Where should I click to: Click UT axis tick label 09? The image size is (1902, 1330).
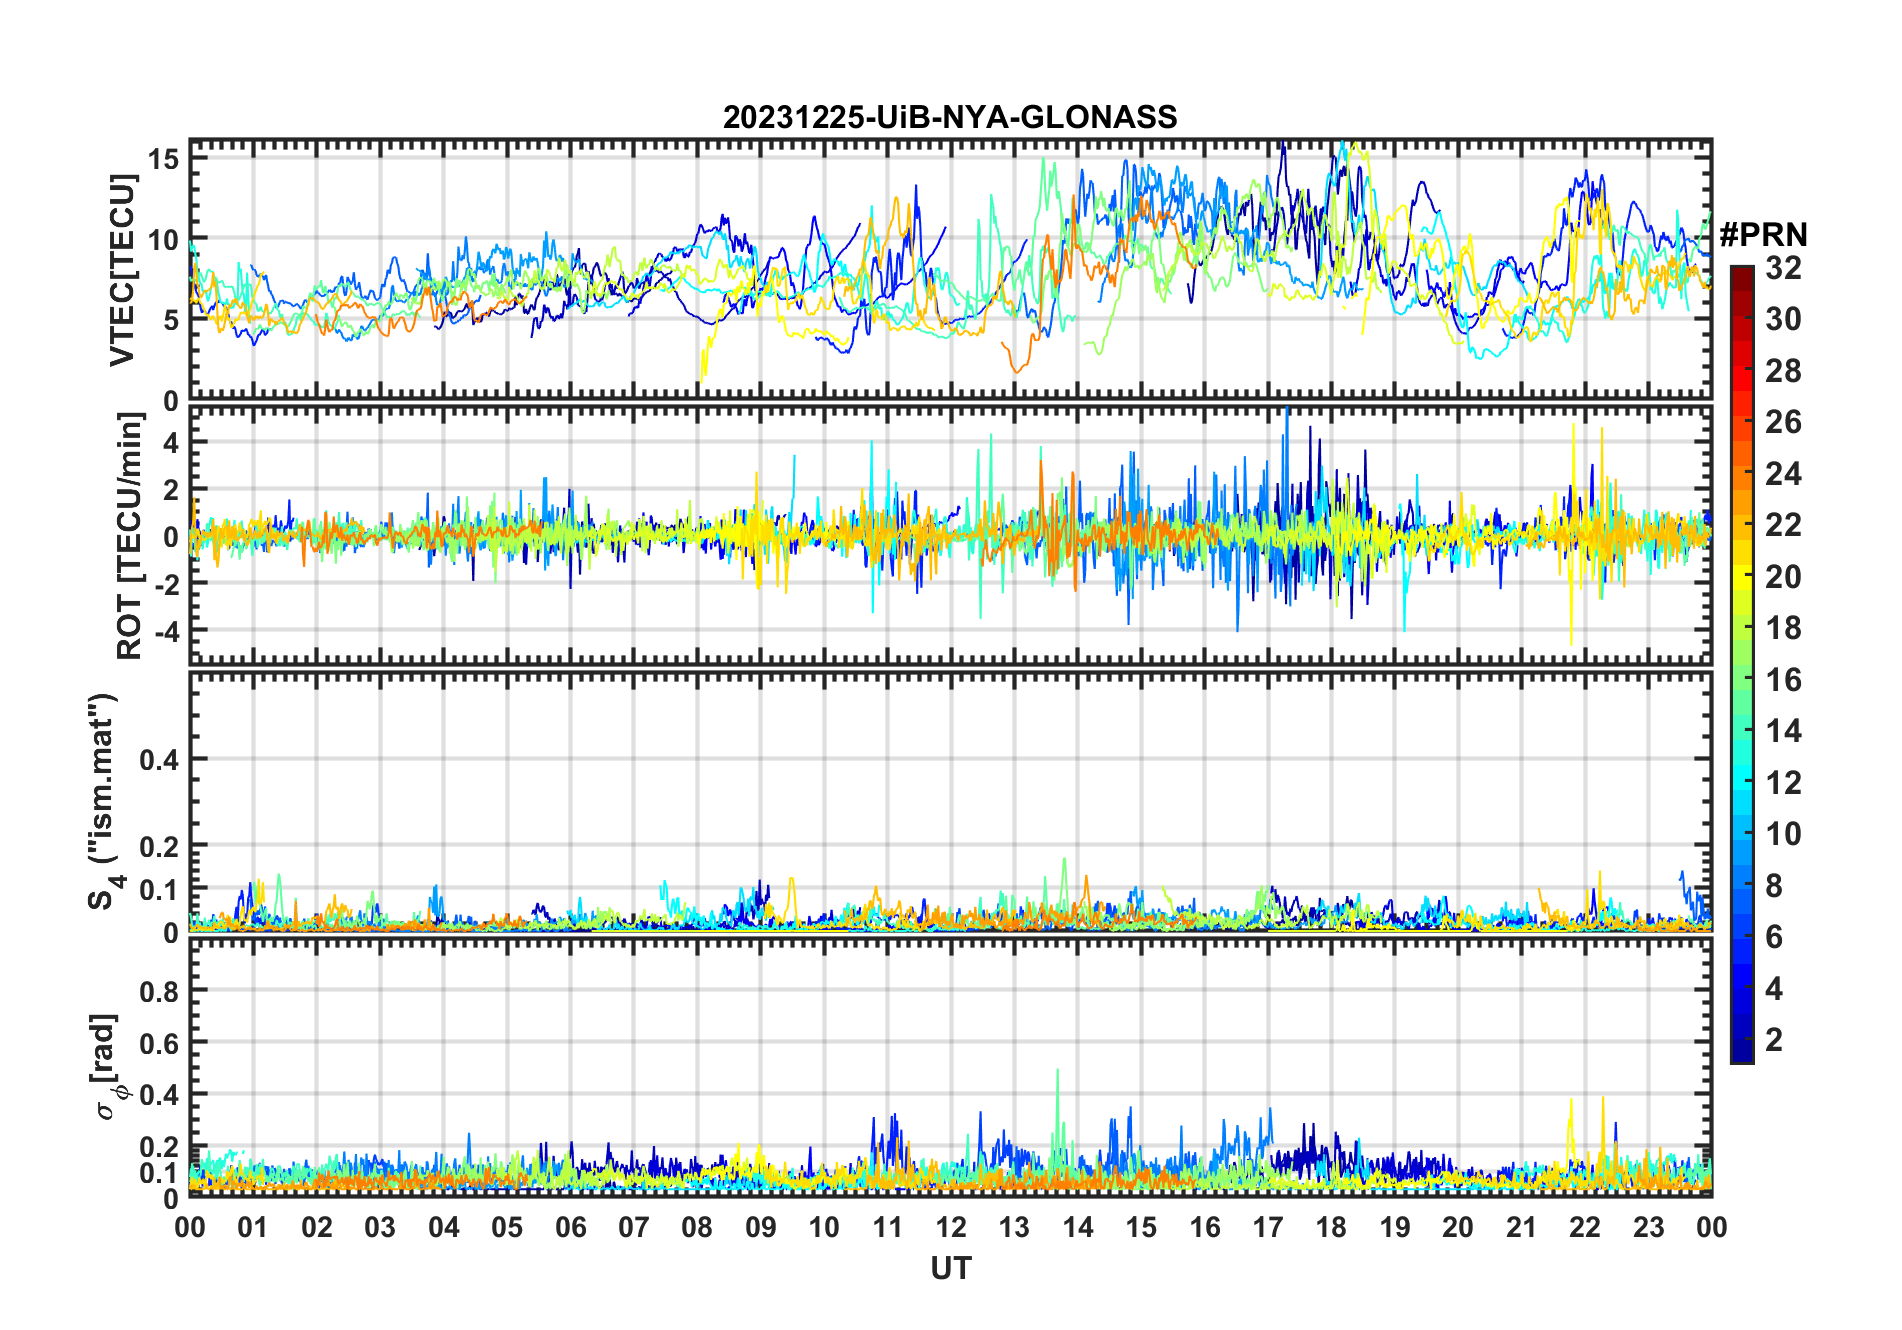(x=761, y=1228)
